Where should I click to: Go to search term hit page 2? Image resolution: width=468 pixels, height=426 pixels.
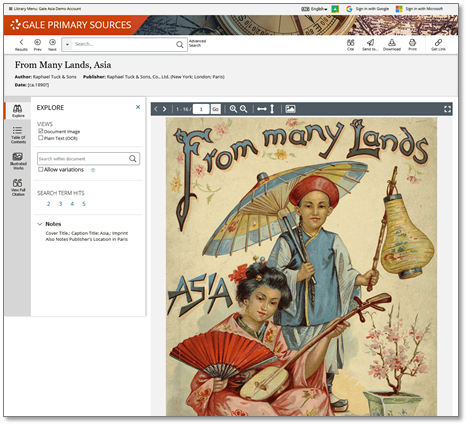tap(48, 204)
